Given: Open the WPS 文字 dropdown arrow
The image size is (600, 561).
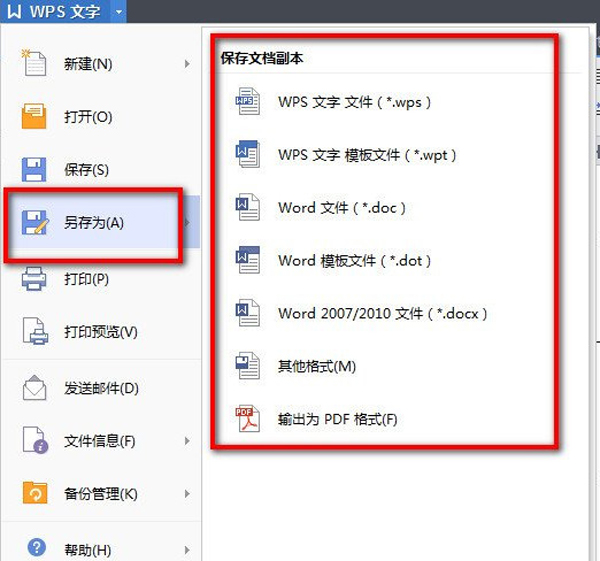Looking at the screenshot, I should 119,12.
